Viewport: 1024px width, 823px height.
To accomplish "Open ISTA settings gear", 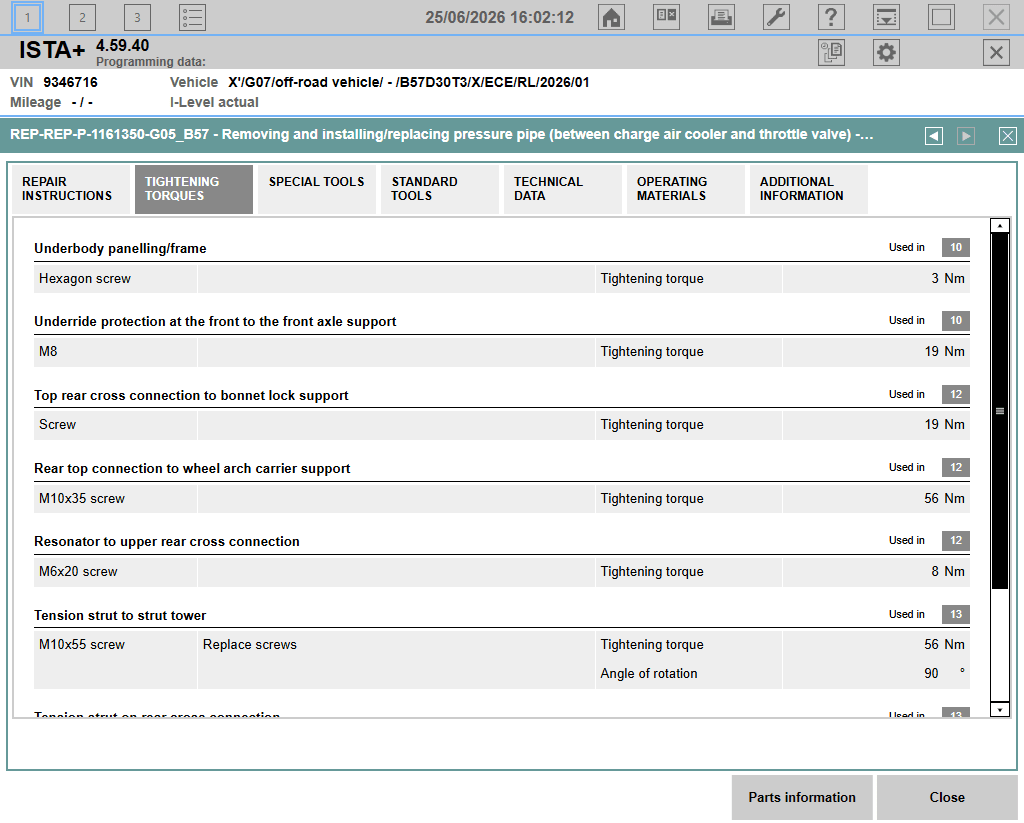I will [886, 52].
